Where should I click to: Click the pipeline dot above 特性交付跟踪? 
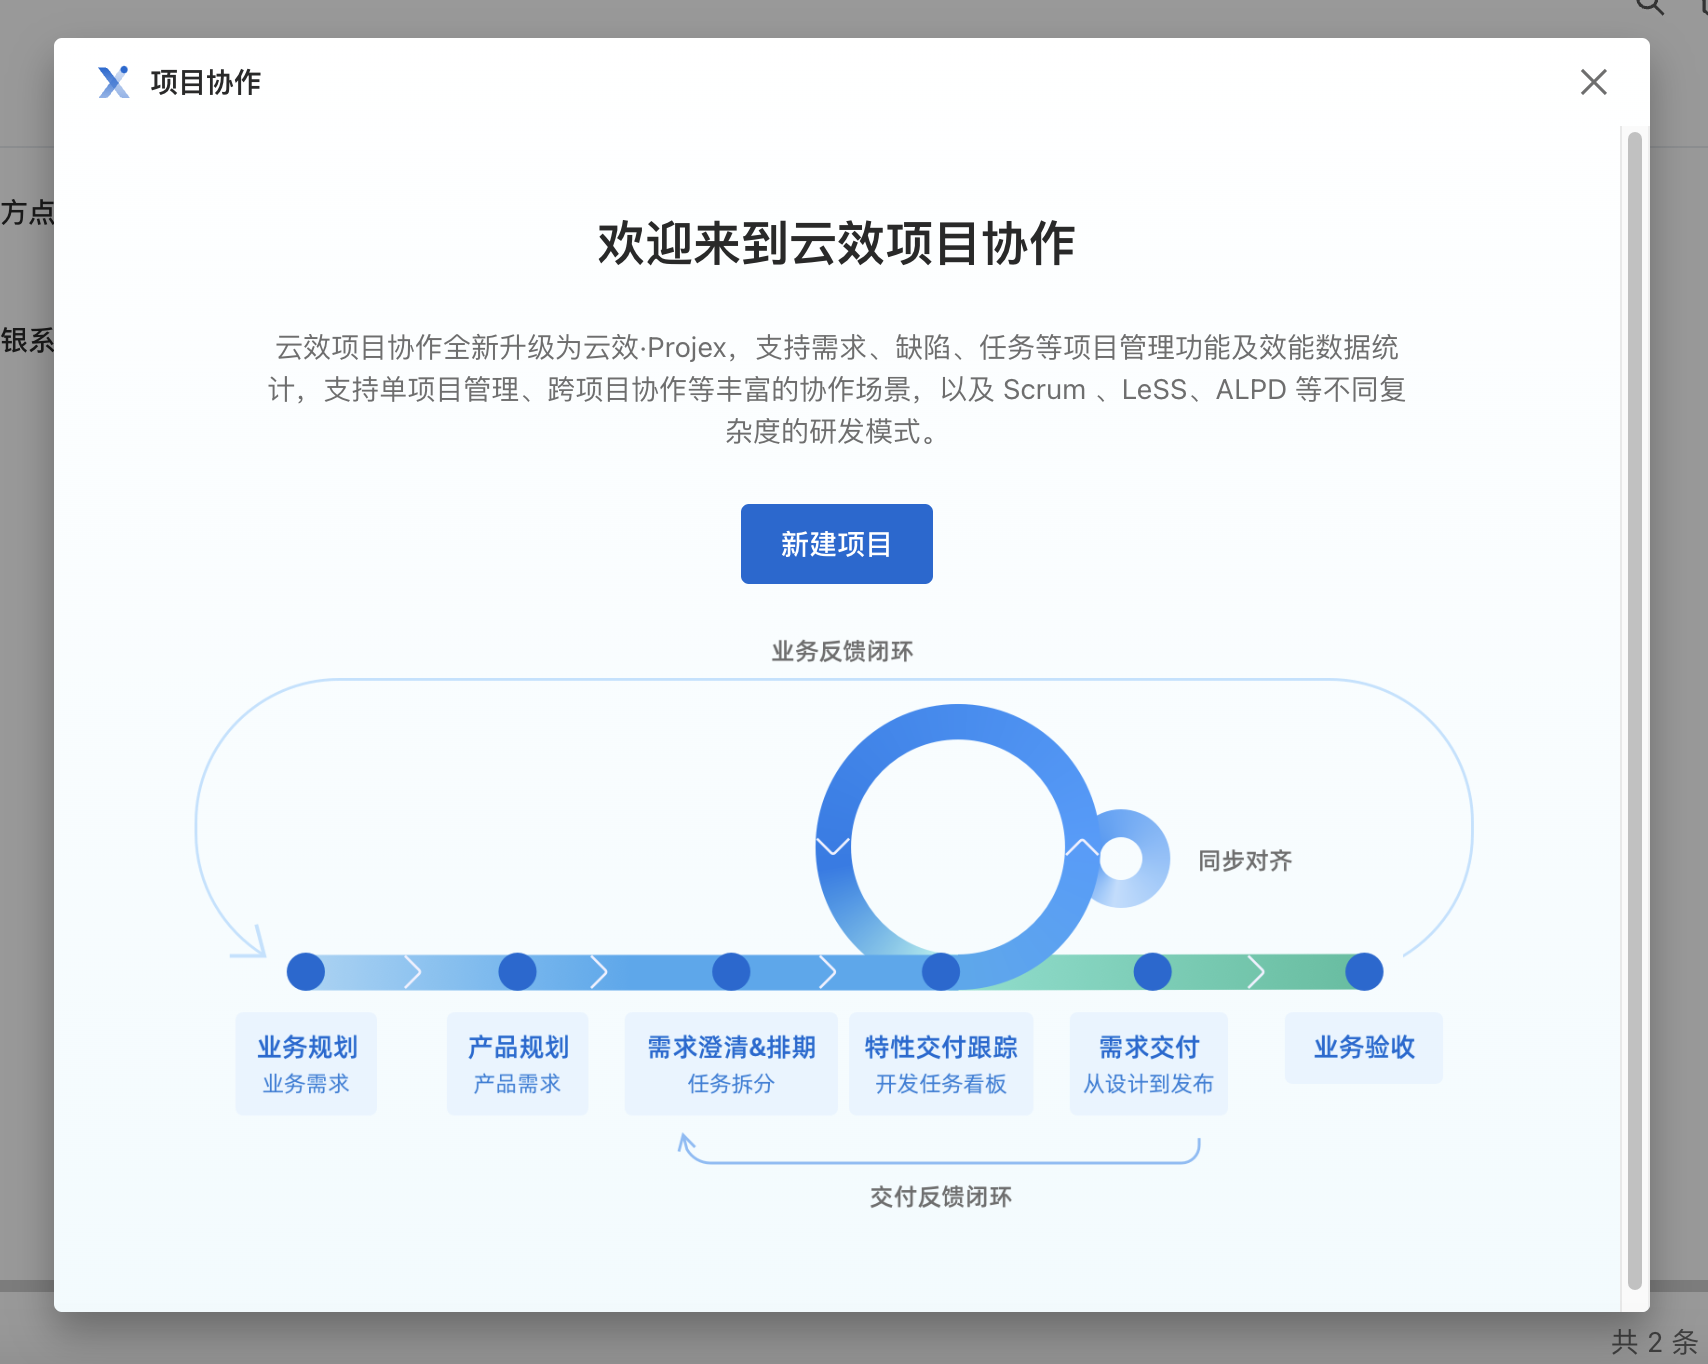pyautogui.click(x=941, y=971)
